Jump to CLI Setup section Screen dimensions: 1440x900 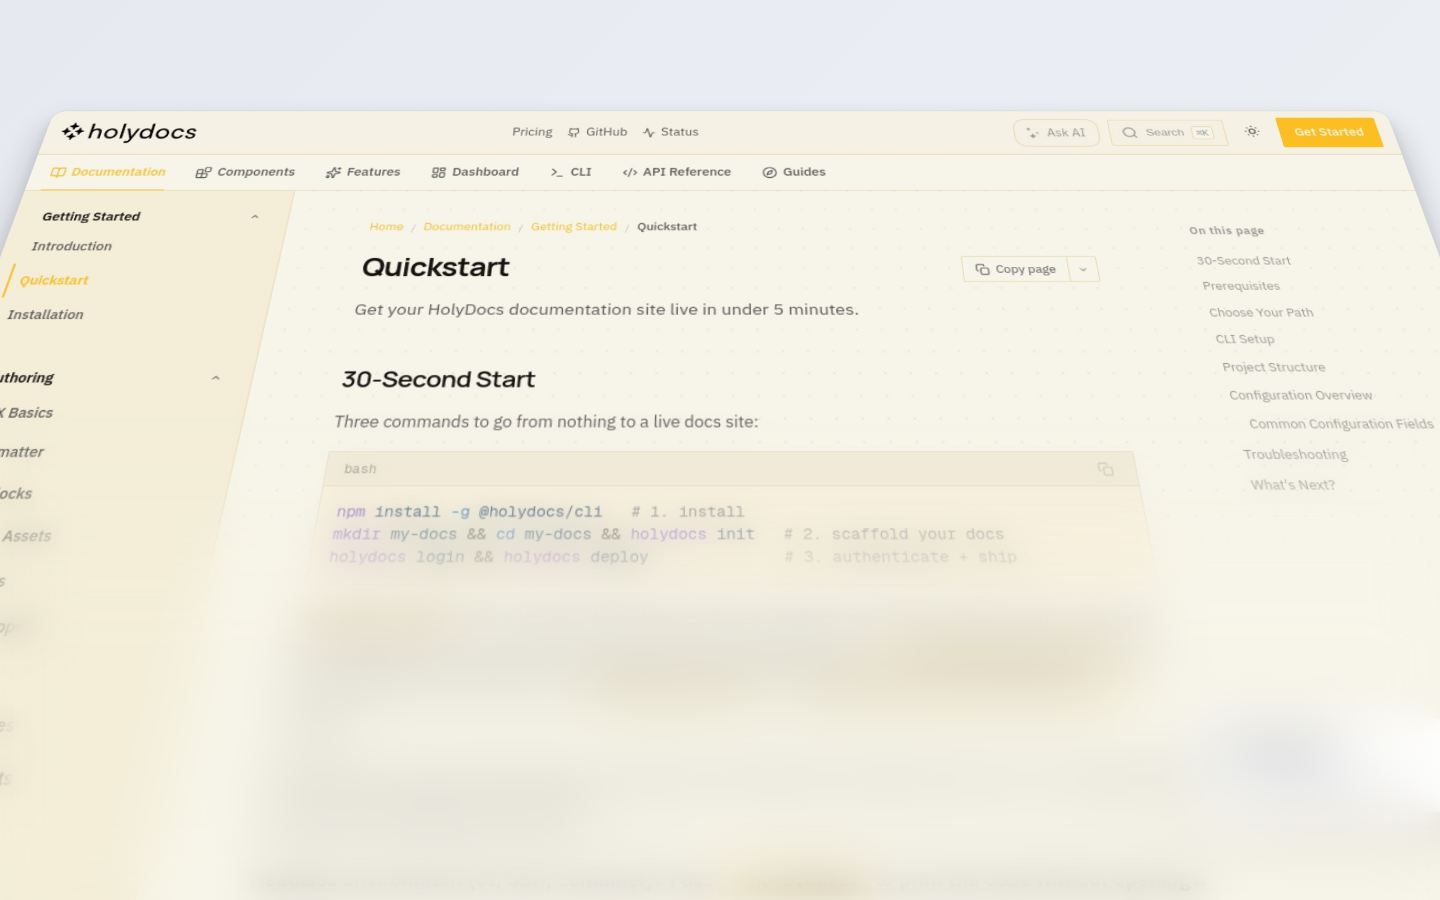tap(1245, 339)
